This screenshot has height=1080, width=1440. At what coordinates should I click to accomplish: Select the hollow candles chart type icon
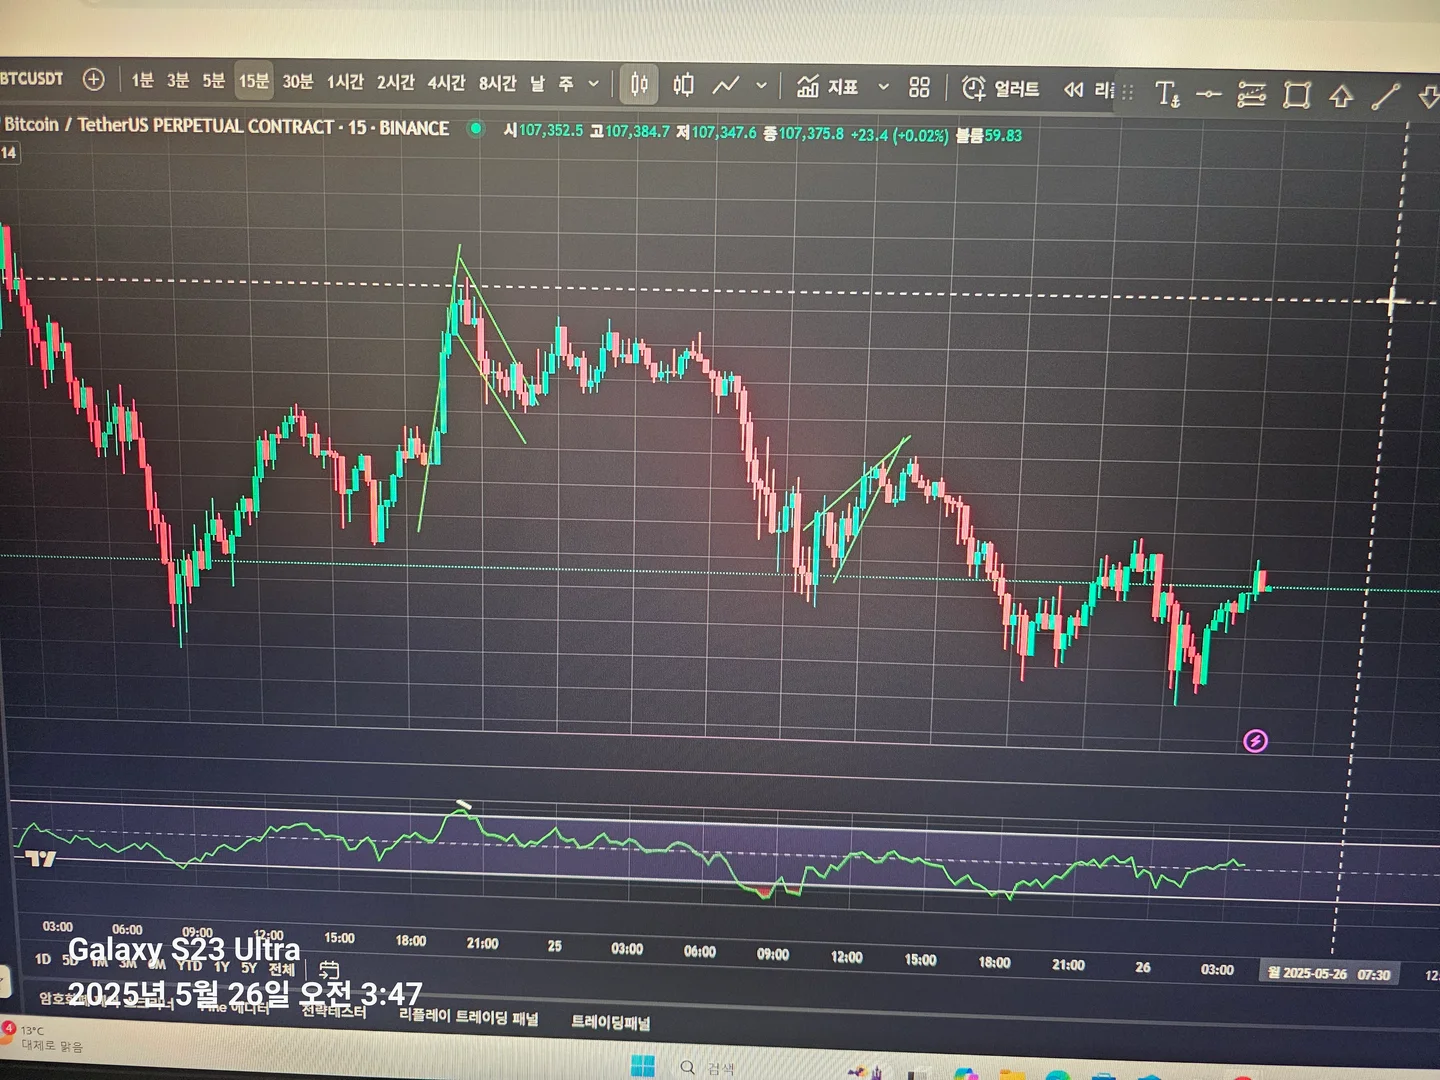tap(684, 85)
